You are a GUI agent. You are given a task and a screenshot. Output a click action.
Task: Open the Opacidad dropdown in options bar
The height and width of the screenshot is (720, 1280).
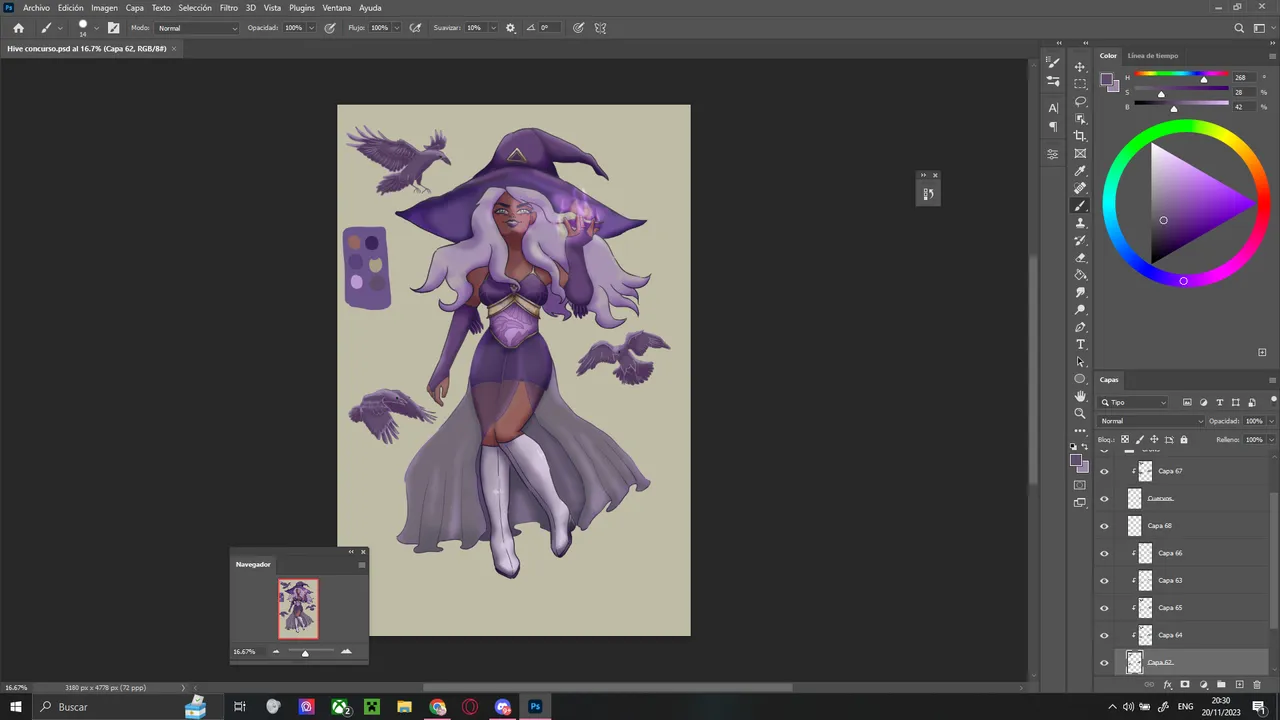point(312,28)
